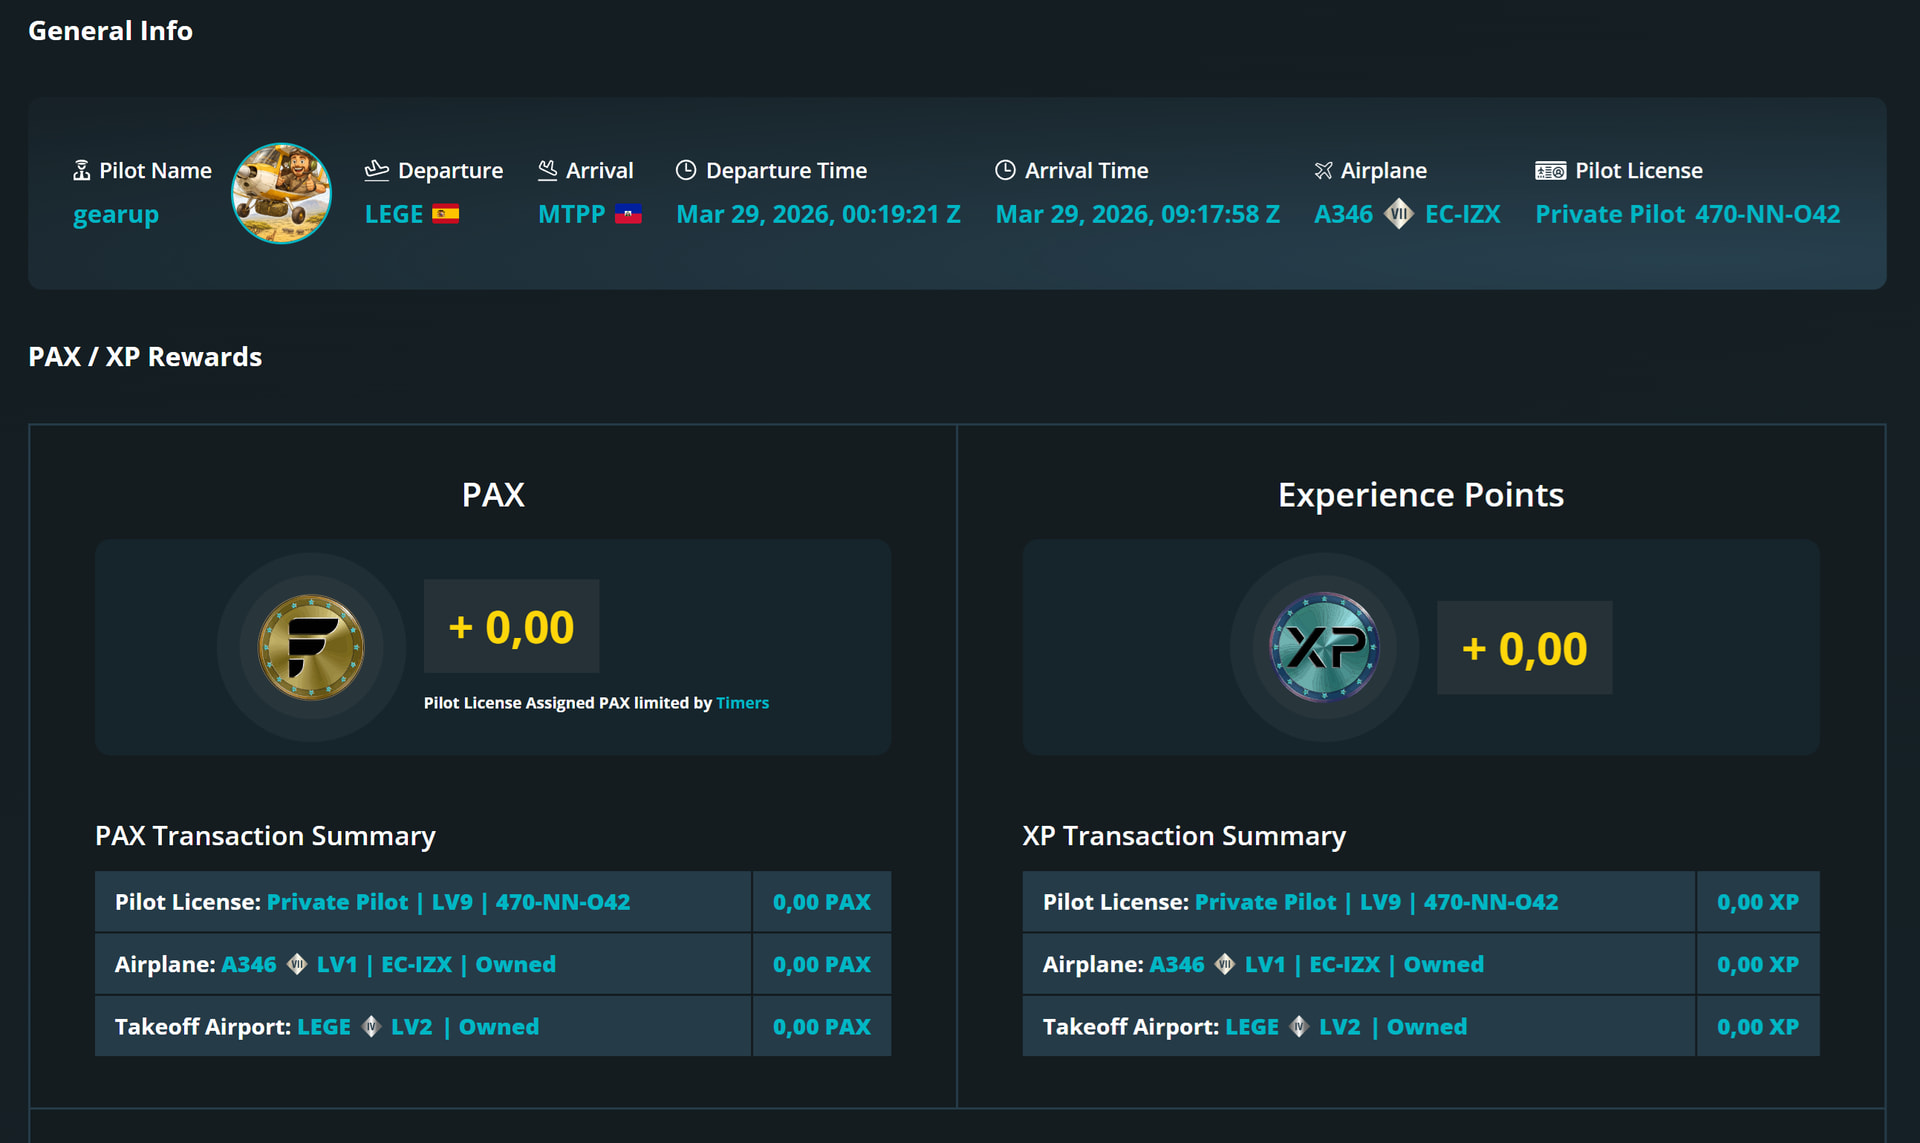Click the Pilot License card icon
This screenshot has height=1143, width=1920.
[x=1550, y=171]
